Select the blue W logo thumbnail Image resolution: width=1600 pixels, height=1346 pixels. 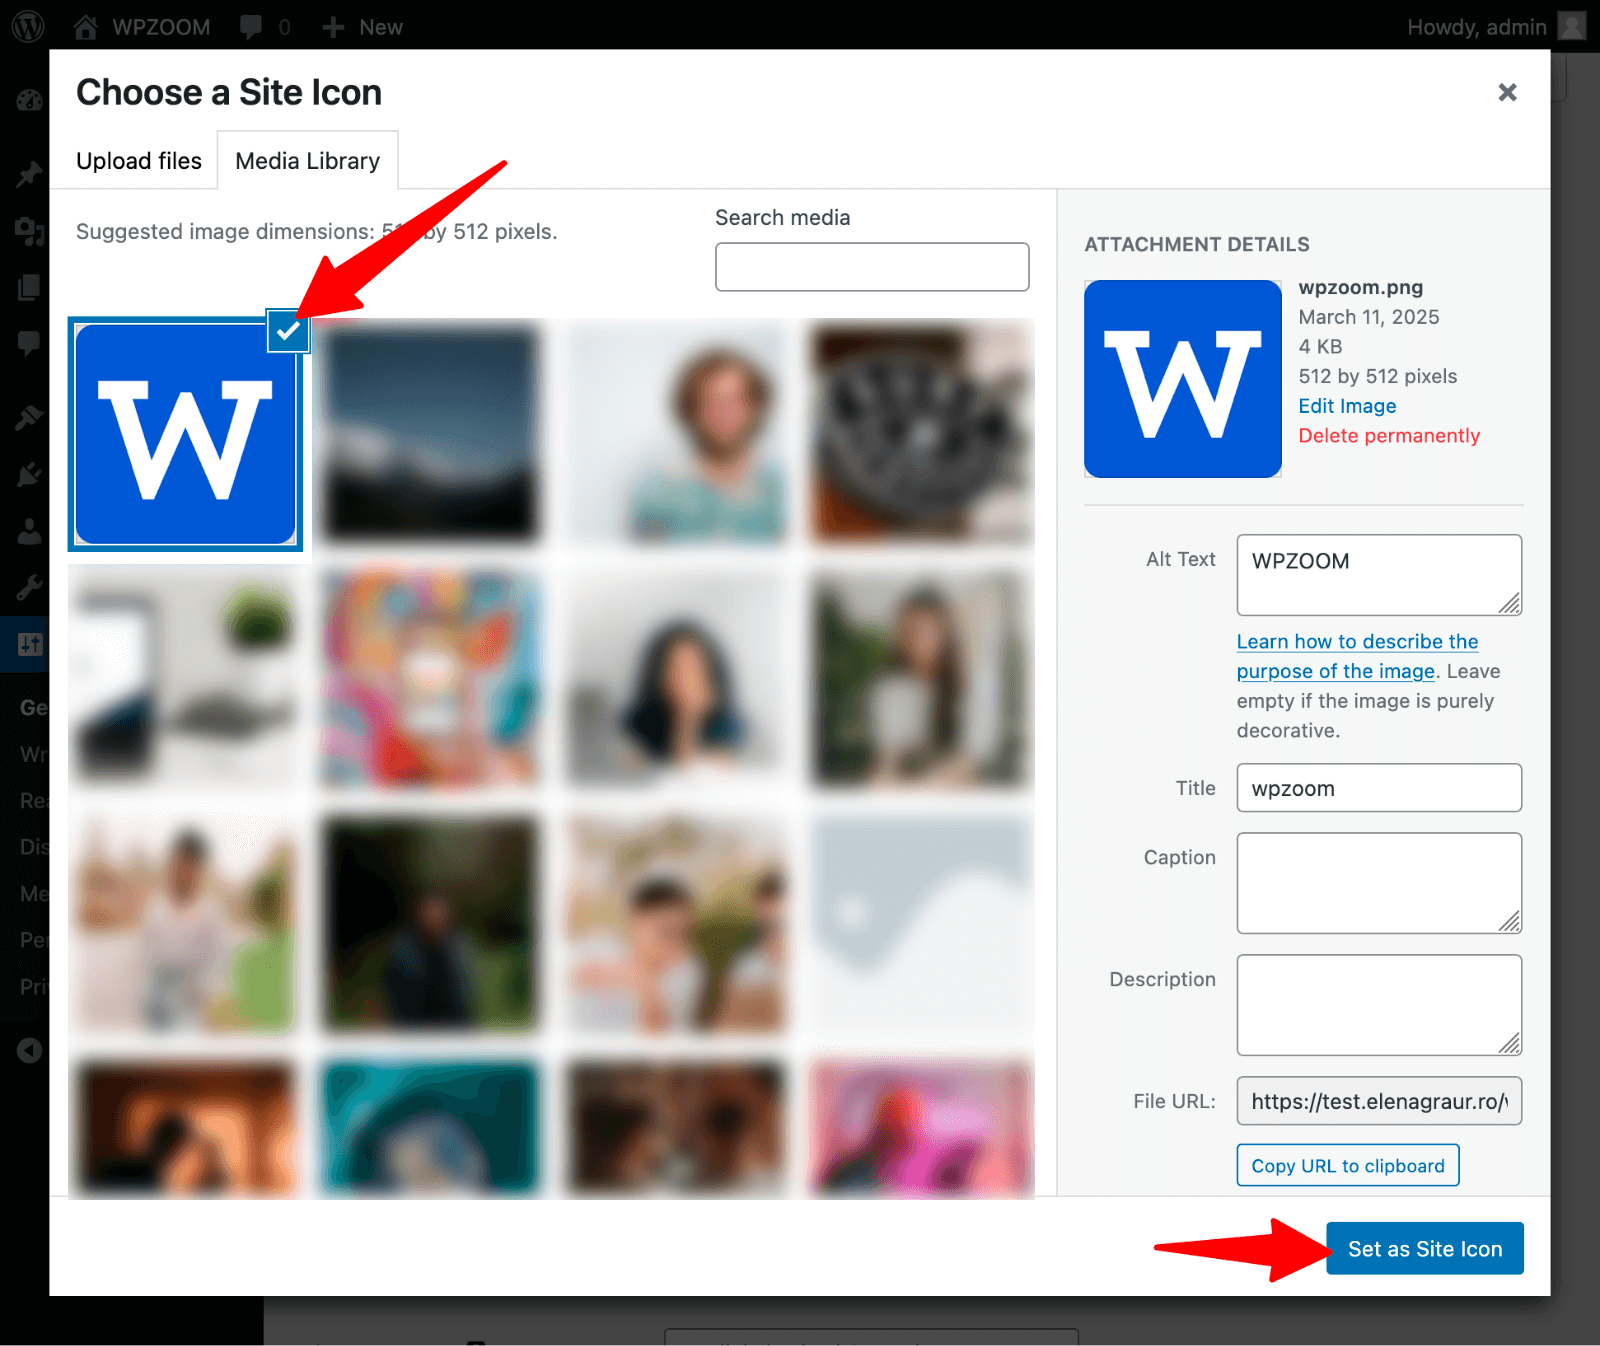point(185,435)
